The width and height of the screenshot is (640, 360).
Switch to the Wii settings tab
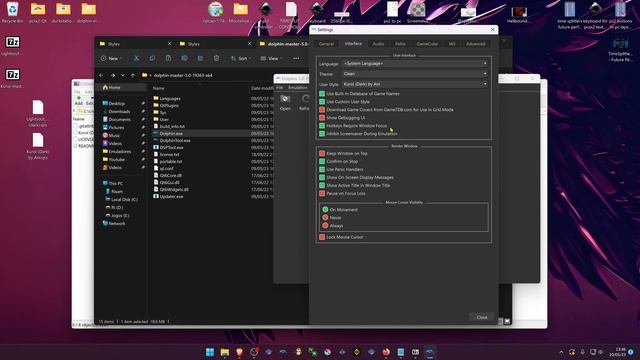(452, 44)
